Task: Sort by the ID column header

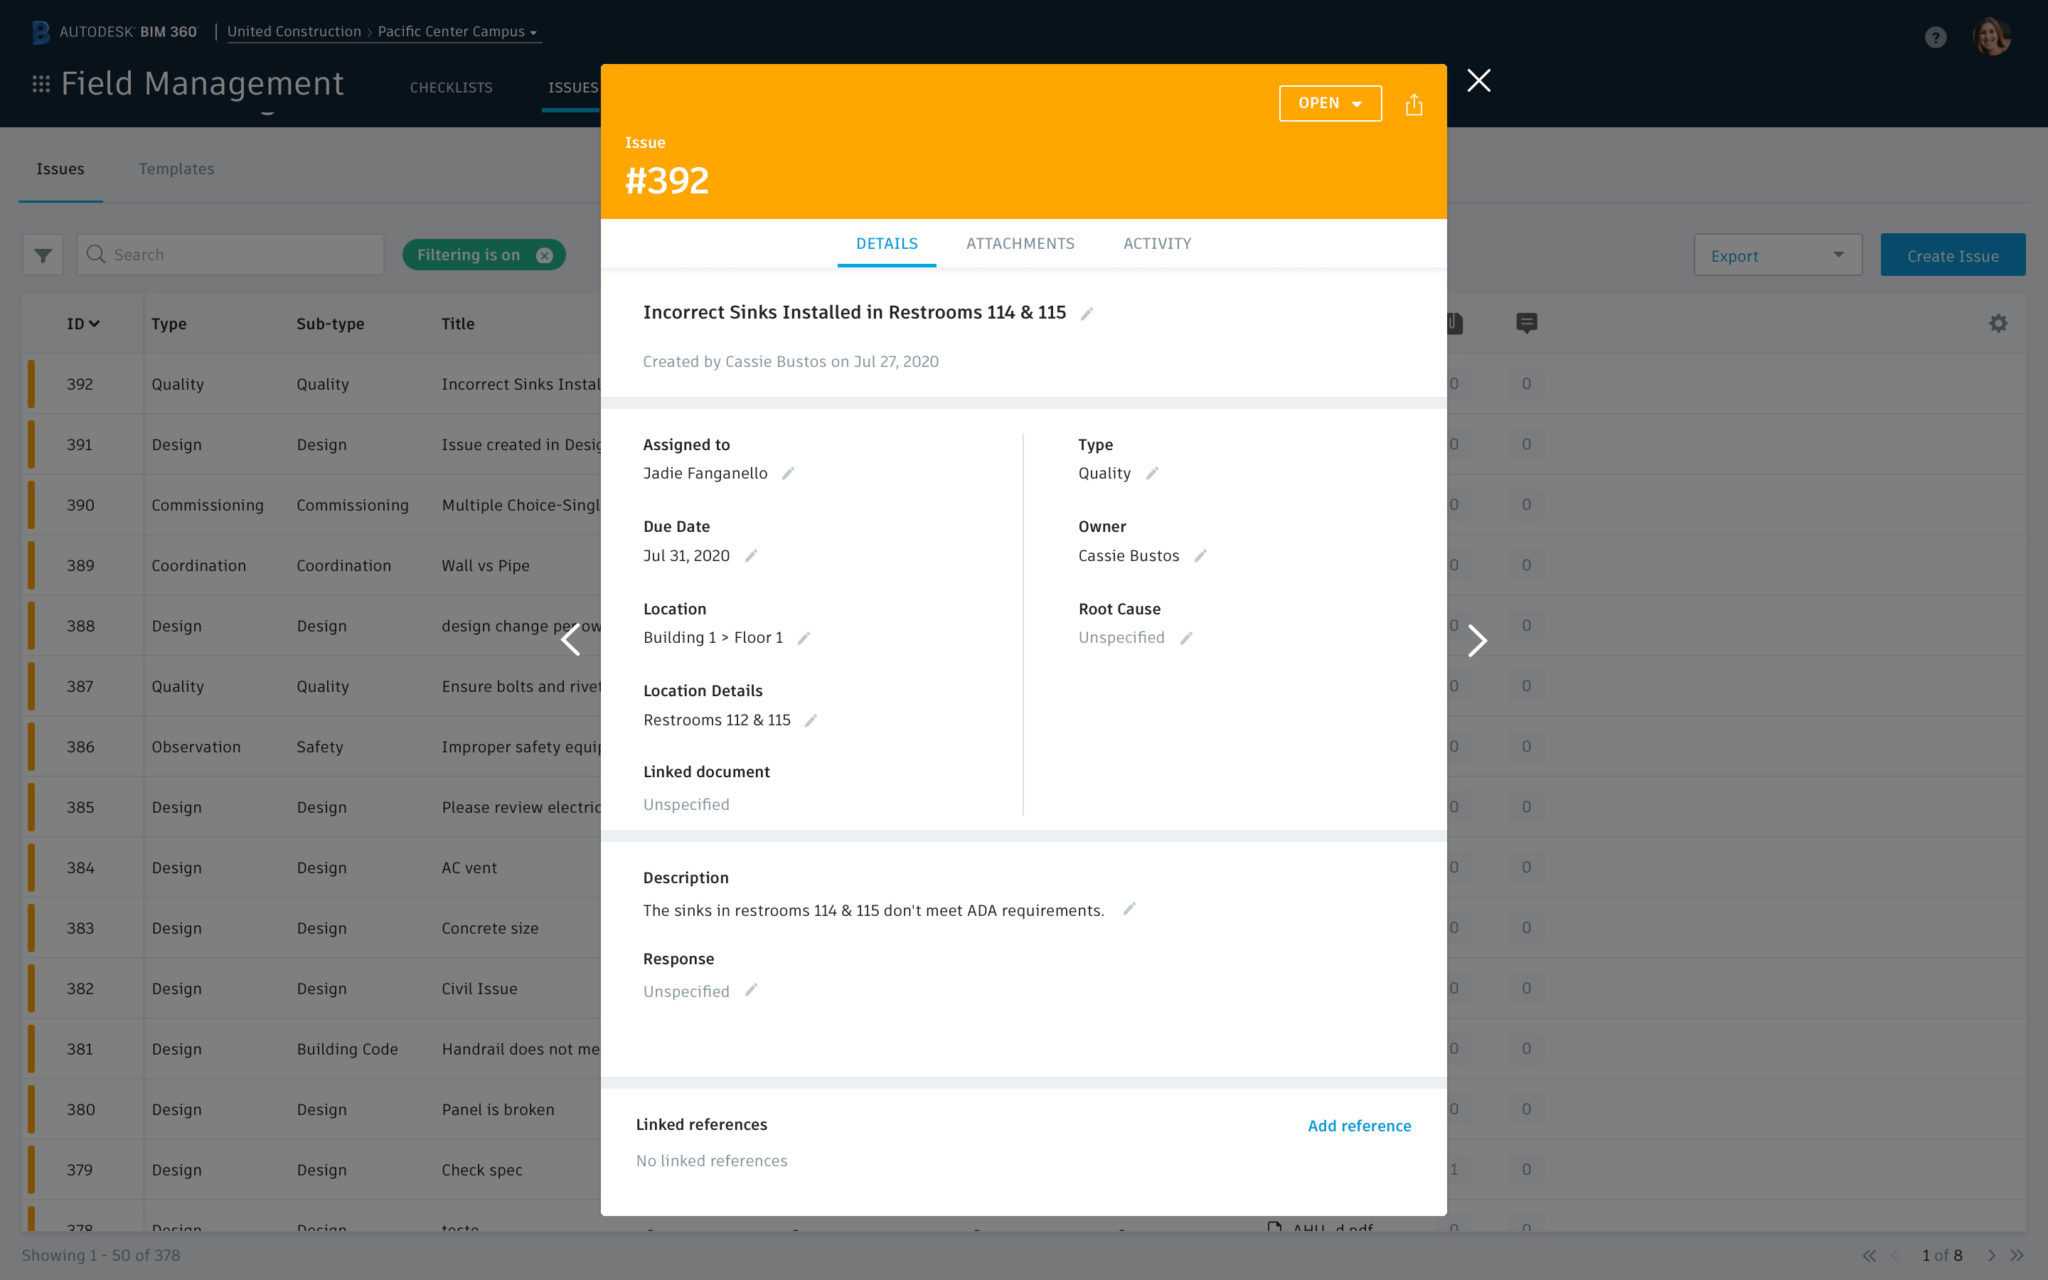Action: [x=83, y=324]
